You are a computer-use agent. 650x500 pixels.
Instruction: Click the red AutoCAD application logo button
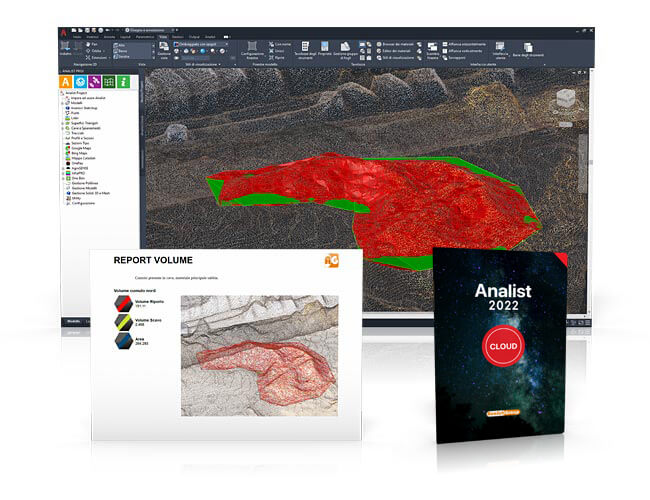pos(63,33)
